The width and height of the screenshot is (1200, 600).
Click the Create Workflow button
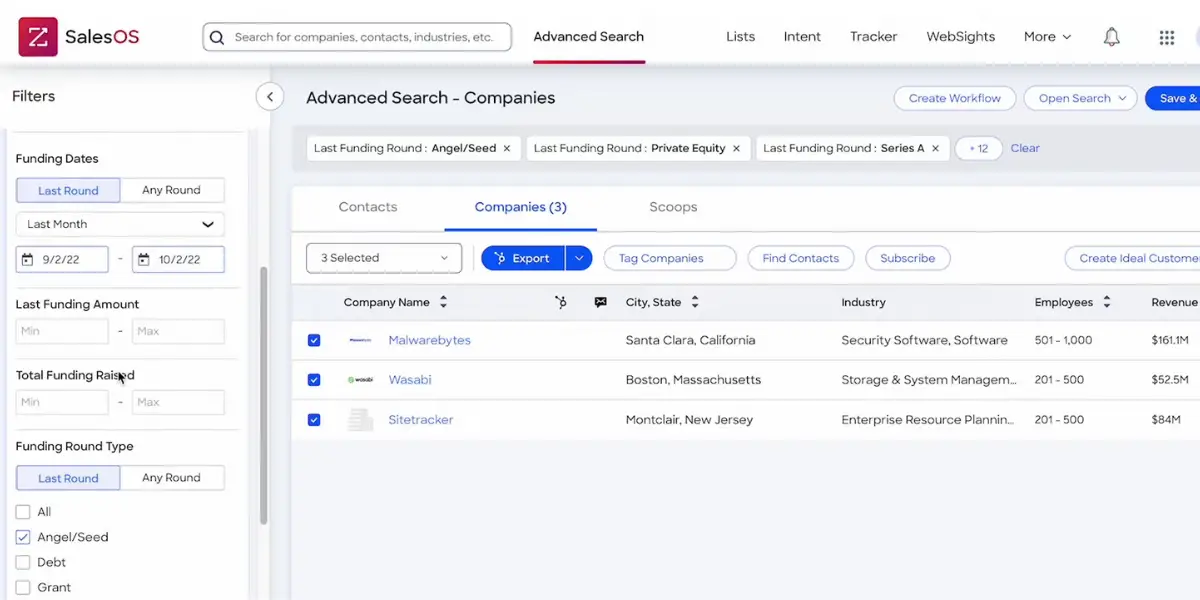(955, 98)
